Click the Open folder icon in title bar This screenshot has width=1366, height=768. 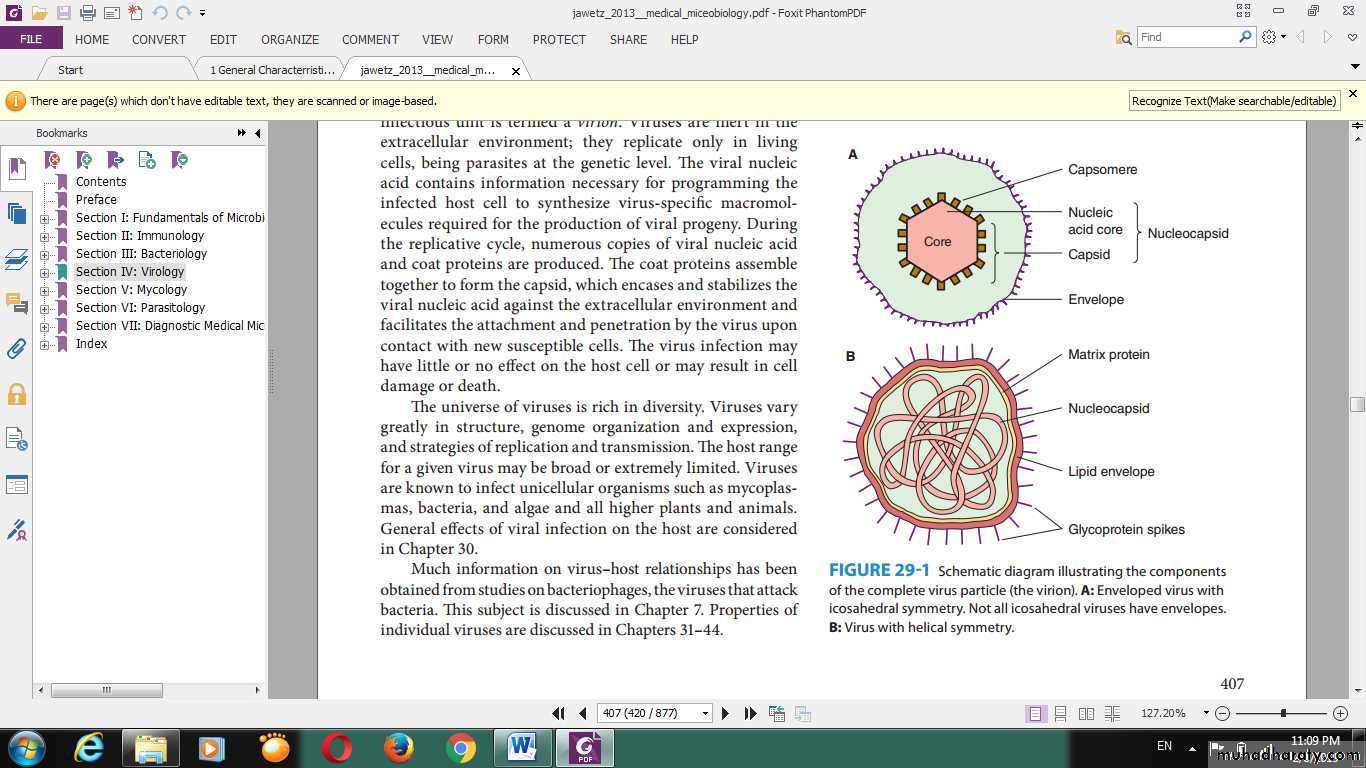(x=39, y=13)
